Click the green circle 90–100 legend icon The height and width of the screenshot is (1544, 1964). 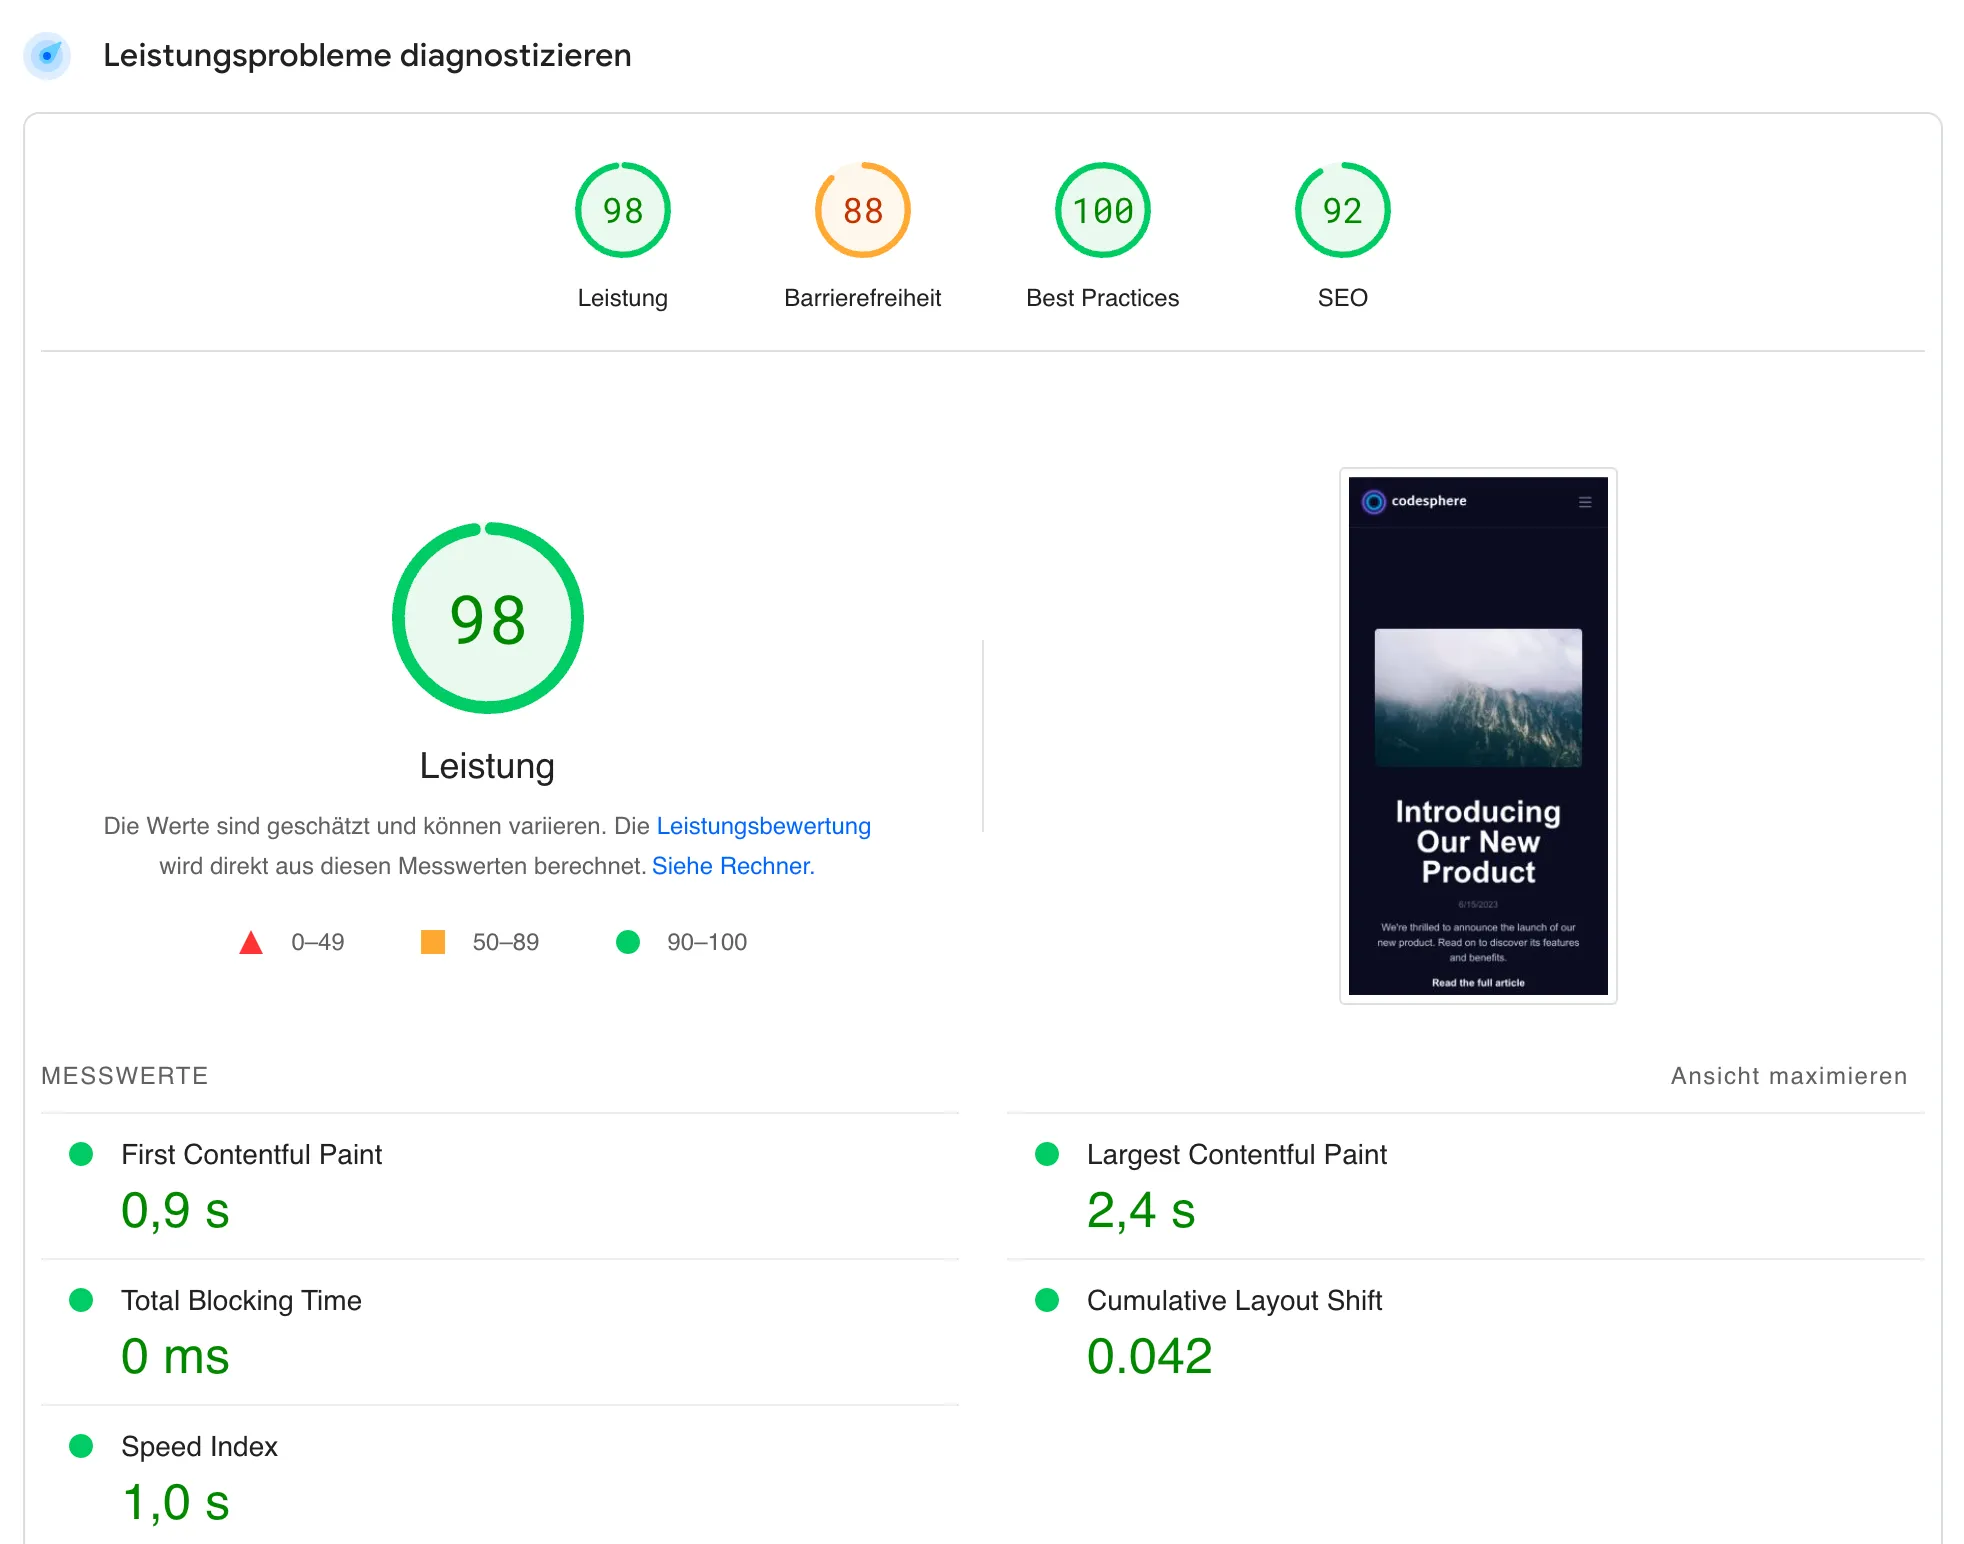click(628, 942)
